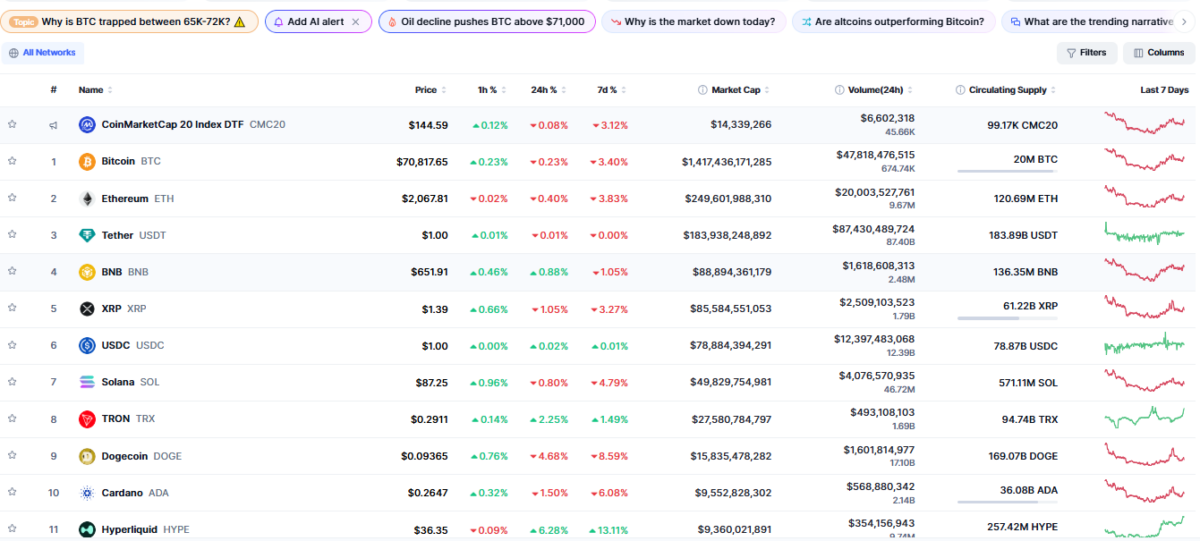Click the Market Cap info icon
Image resolution: width=1200 pixels, height=541 pixels.
702,90
